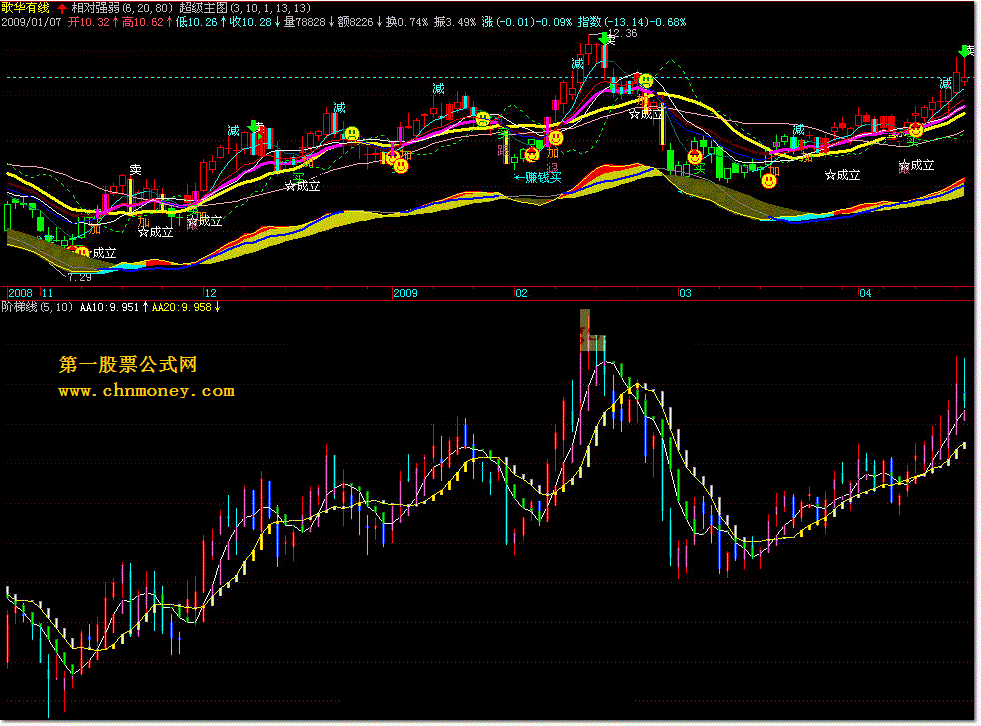Click 2009 year marker on time axis
This screenshot has height=726, width=981.
click(x=405, y=293)
